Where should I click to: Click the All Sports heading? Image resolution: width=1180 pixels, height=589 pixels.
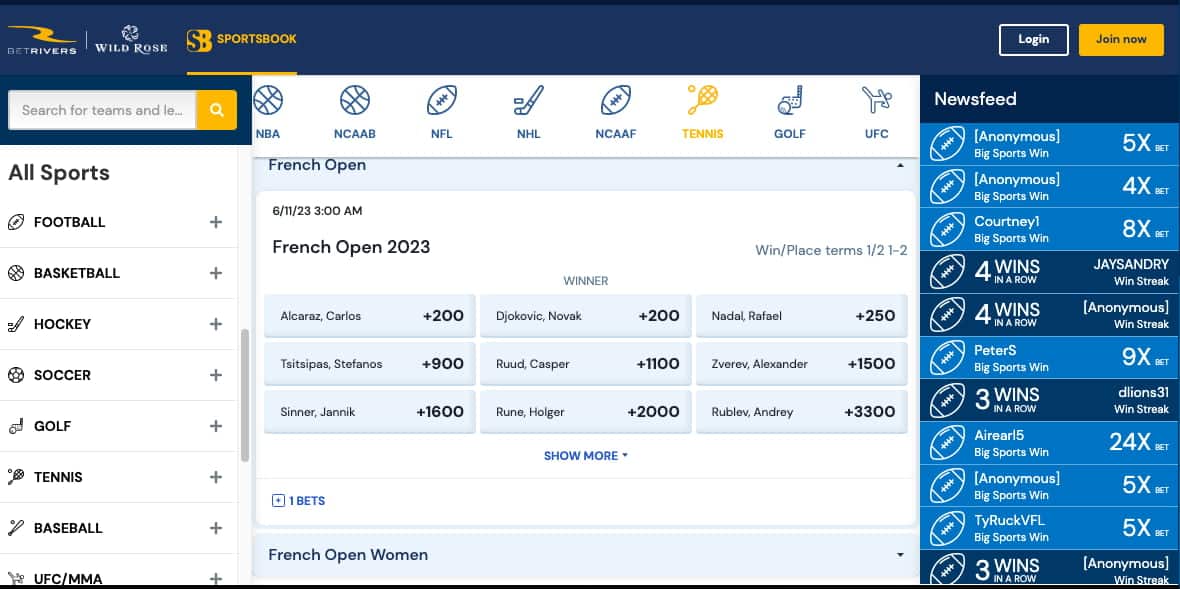[59, 173]
